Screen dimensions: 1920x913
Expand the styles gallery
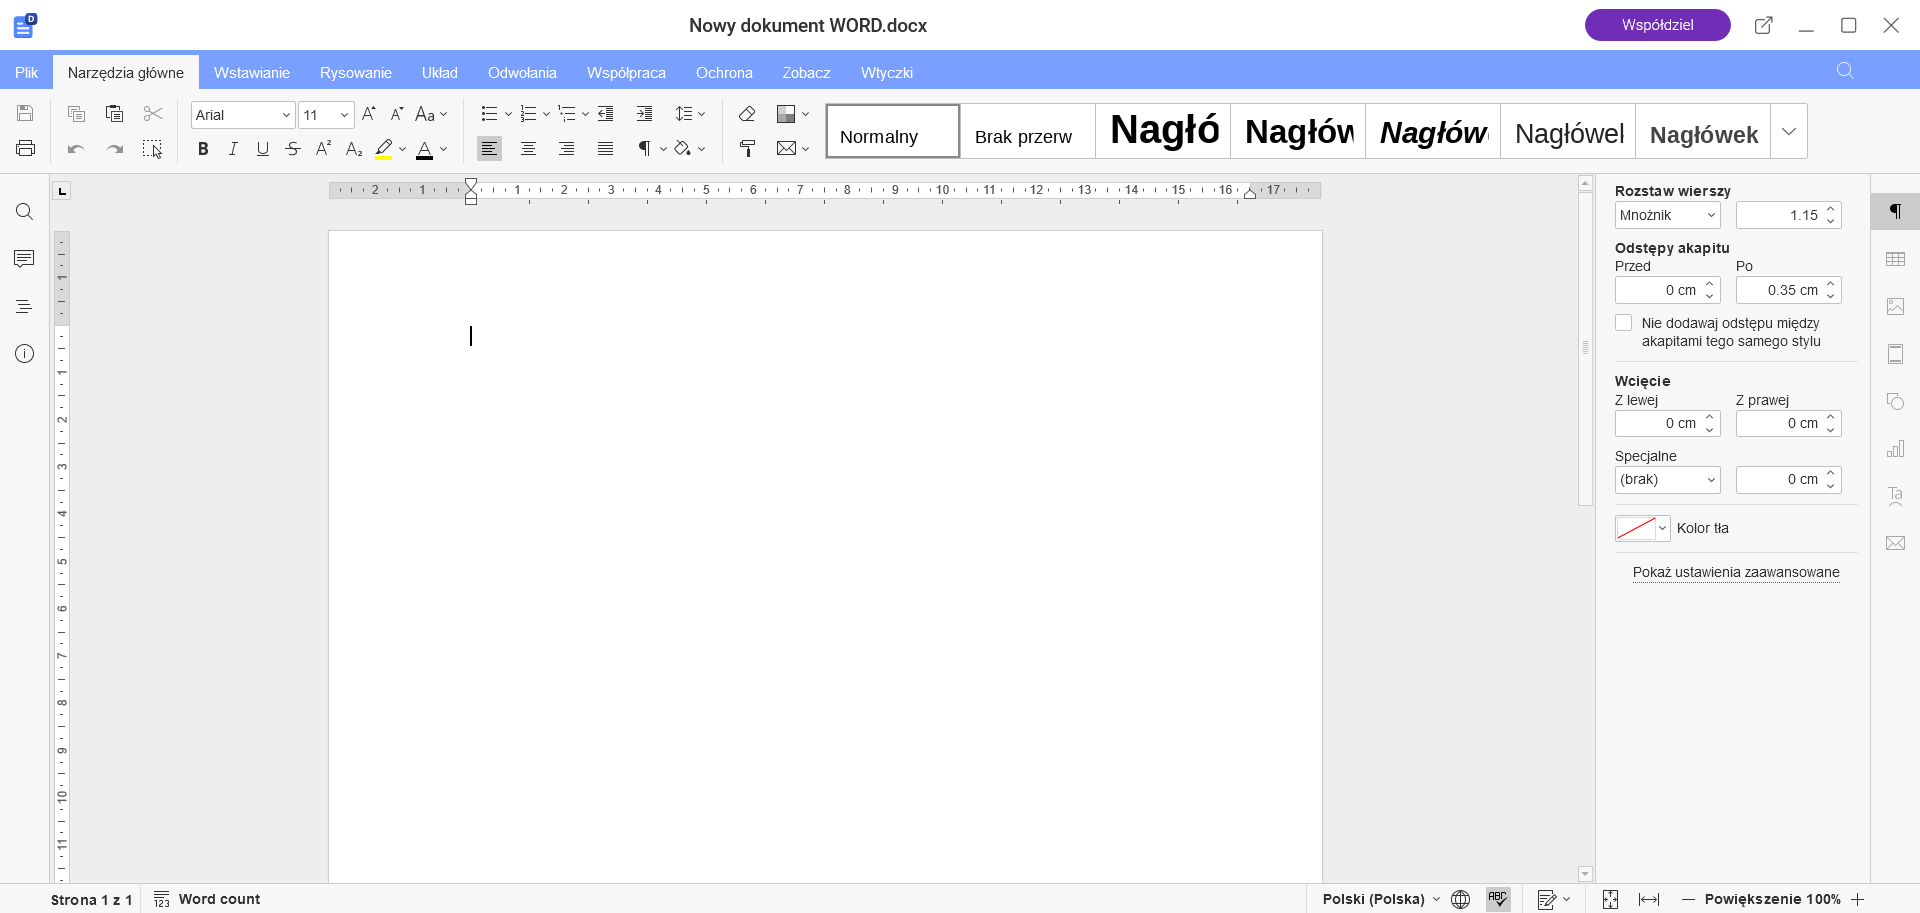[x=1789, y=132]
